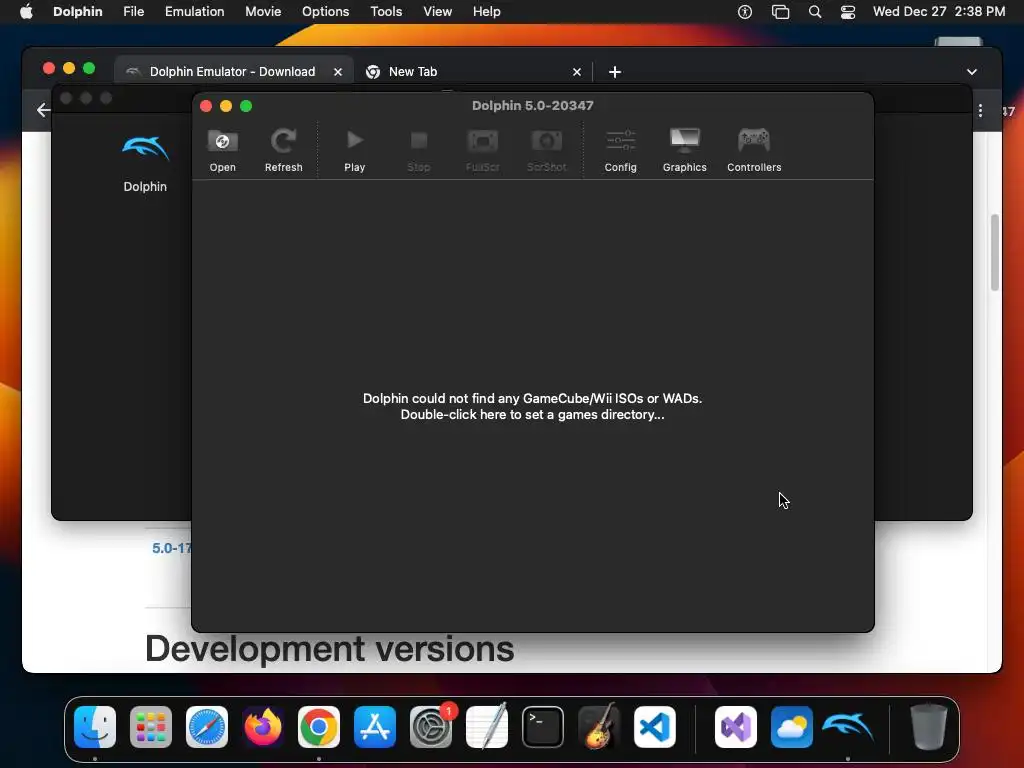The width and height of the screenshot is (1024, 768).
Task: Click the screen mirroring menu bar icon
Action: point(780,12)
